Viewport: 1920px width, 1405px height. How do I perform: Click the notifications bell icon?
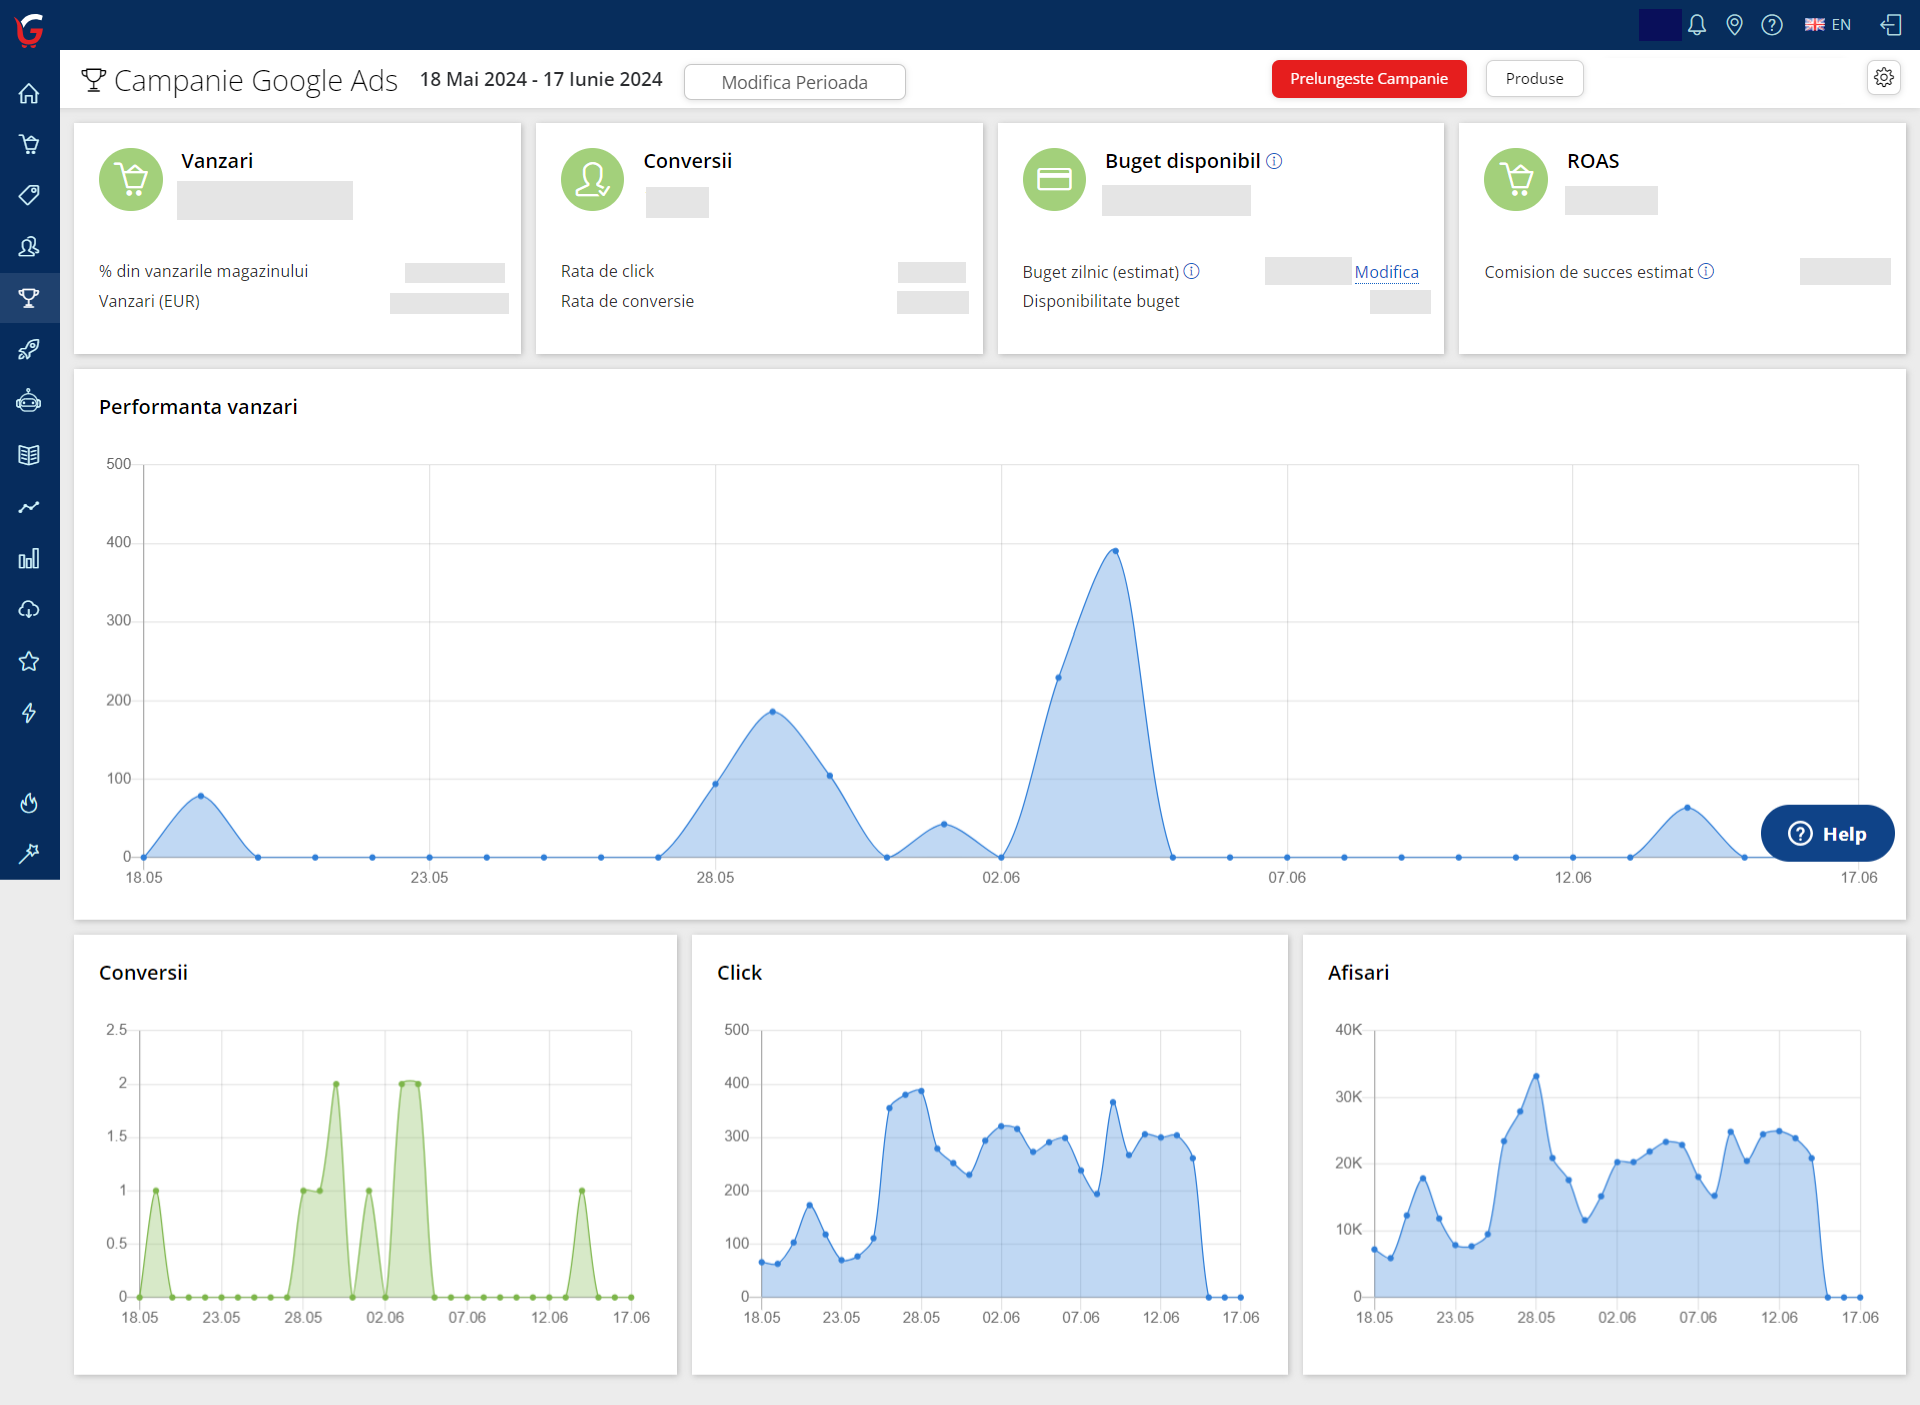click(1697, 25)
